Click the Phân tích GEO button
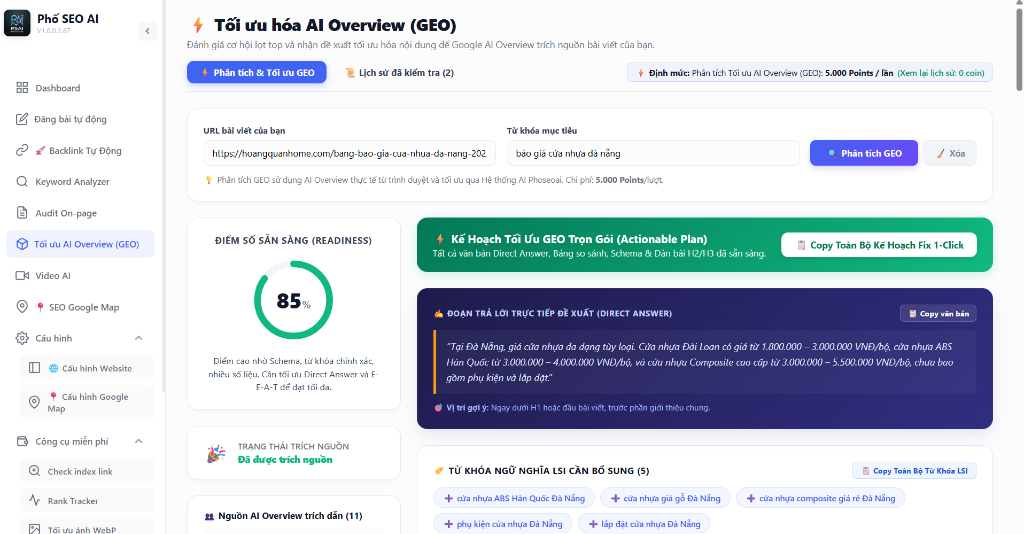The image size is (1024, 534). [864, 153]
